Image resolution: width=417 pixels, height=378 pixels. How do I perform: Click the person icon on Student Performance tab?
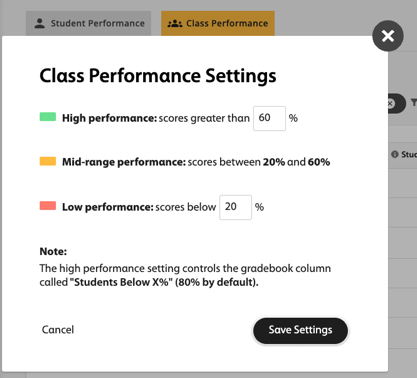click(x=40, y=23)
